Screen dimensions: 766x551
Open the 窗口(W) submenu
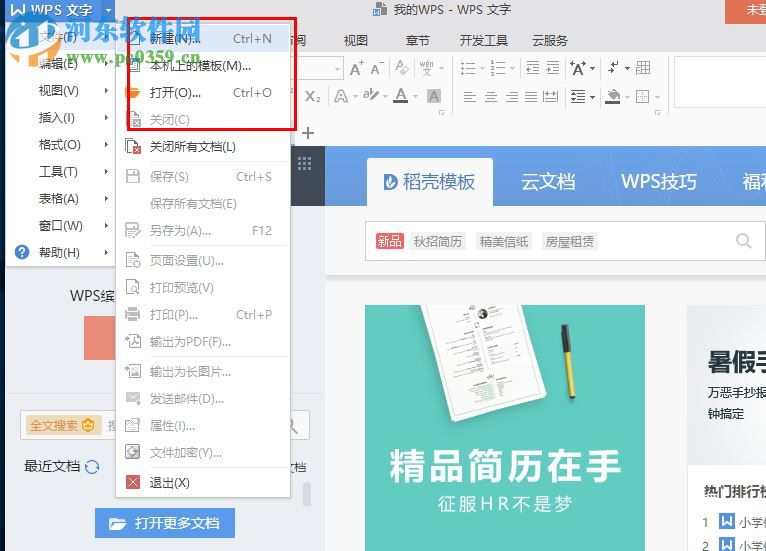pos(60,225)
